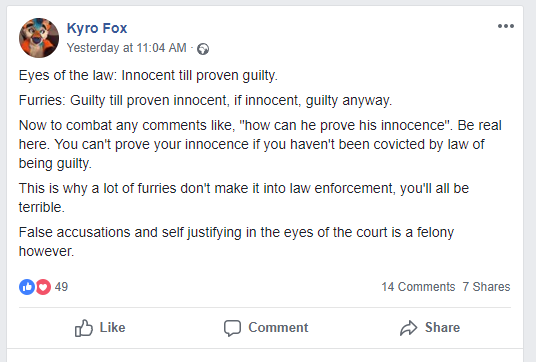This screenshot has width=536, height=362.
Task: Open Kyro Fox's profile picture
Action: [x=39, y=38]
